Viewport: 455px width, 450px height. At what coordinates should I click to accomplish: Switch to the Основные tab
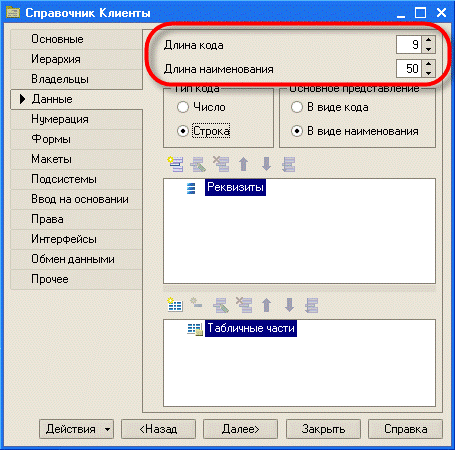pos(76,39)
